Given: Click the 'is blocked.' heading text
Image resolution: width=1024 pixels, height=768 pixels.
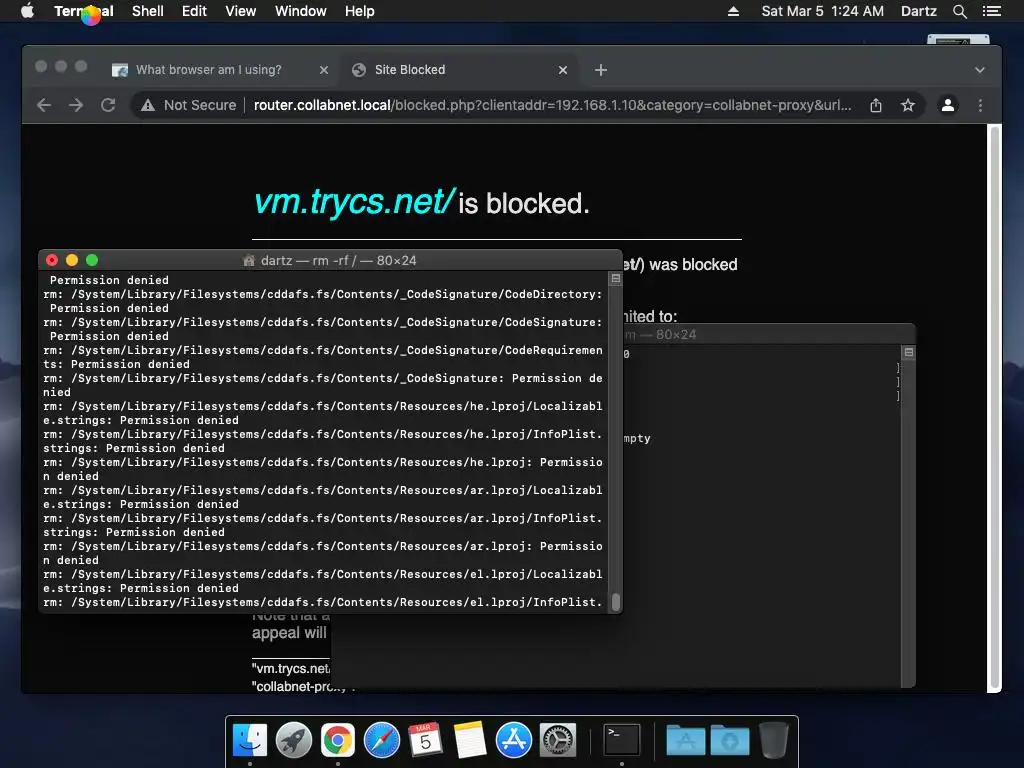Looking at the screenshot, I should (x=524, y=204).
